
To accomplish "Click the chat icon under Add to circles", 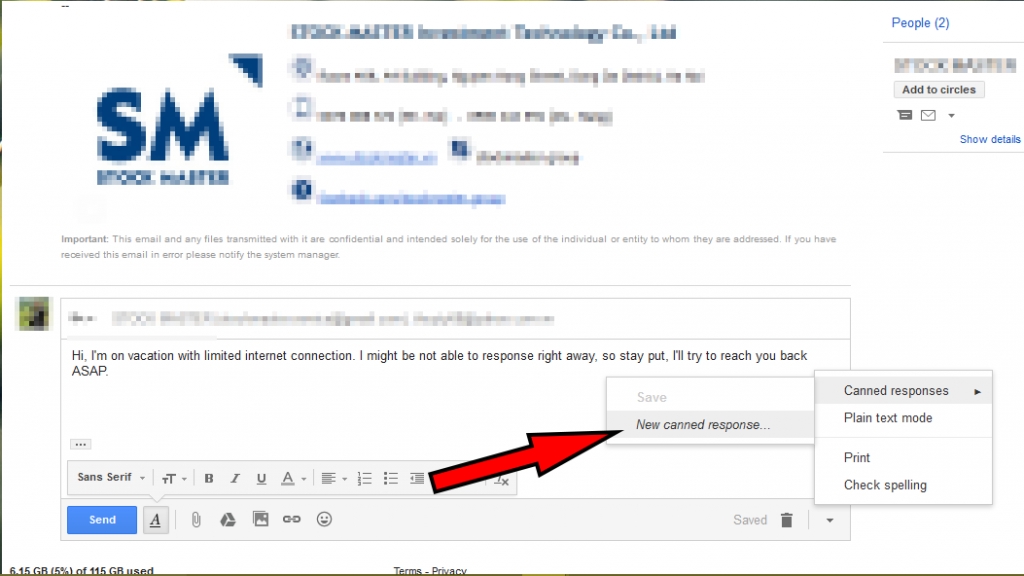I will coord(904,116).
